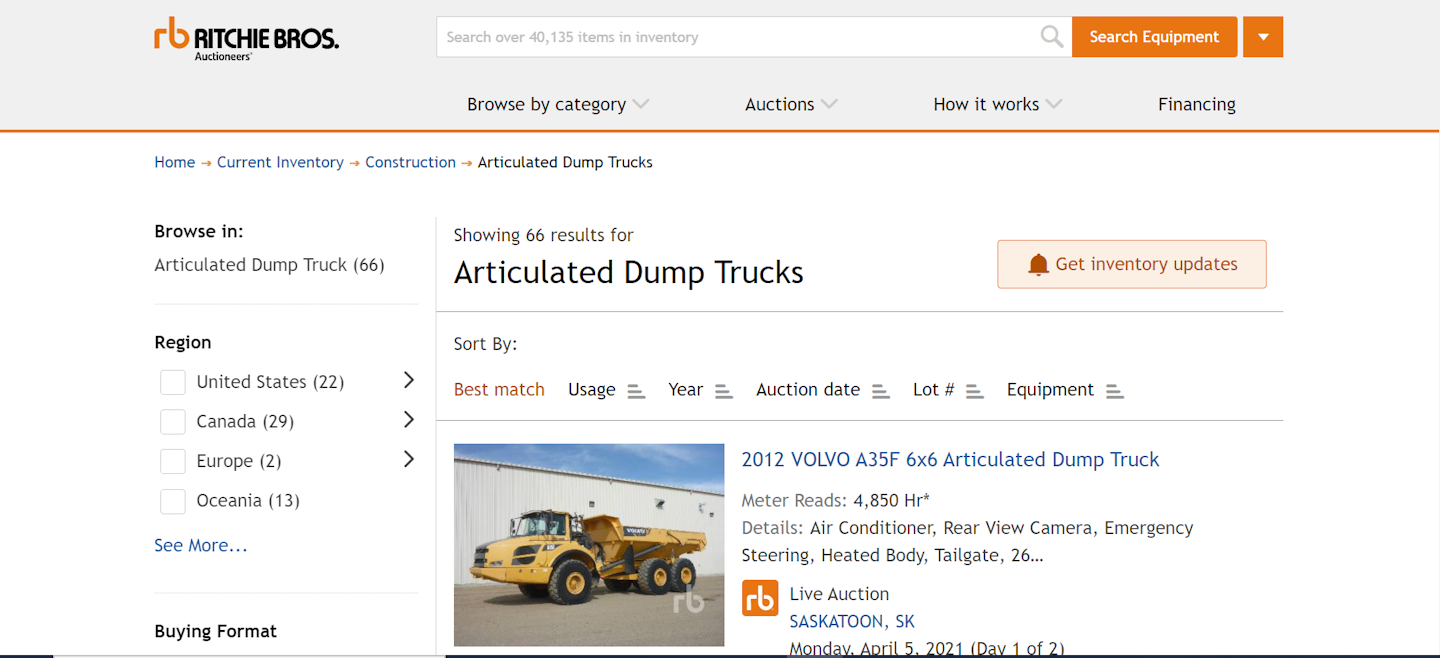Viewport: 1440px width, 658px height.
Task: Go to the Financing page
Action: point(1197,104)
